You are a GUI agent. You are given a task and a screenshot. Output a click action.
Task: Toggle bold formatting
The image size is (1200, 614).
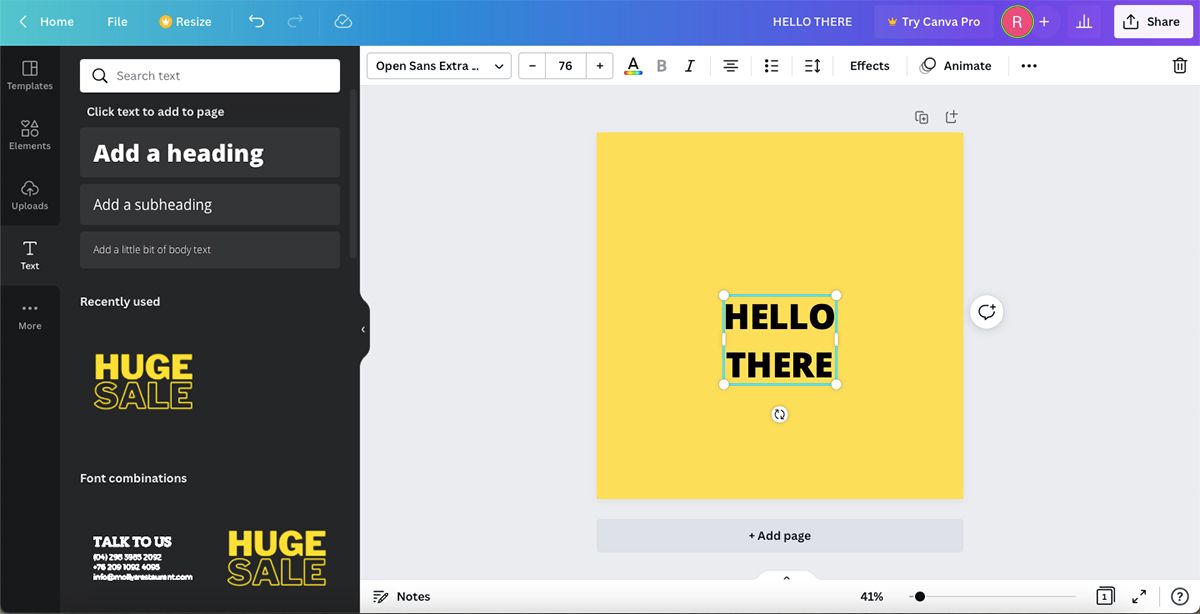point(661,66)
